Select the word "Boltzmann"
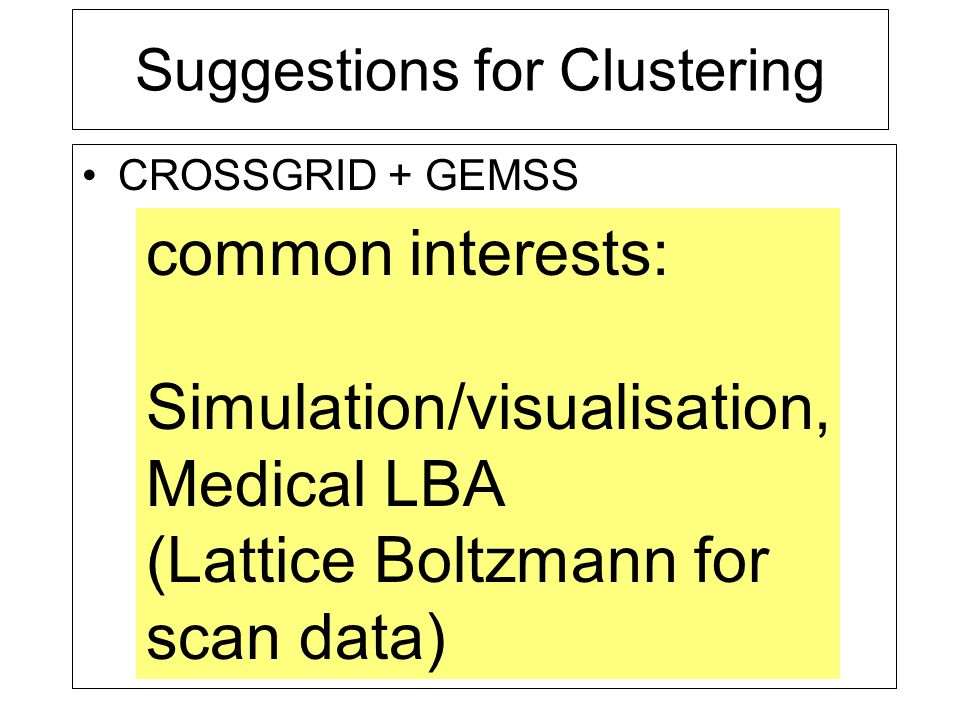 click(x=525, y=561)
